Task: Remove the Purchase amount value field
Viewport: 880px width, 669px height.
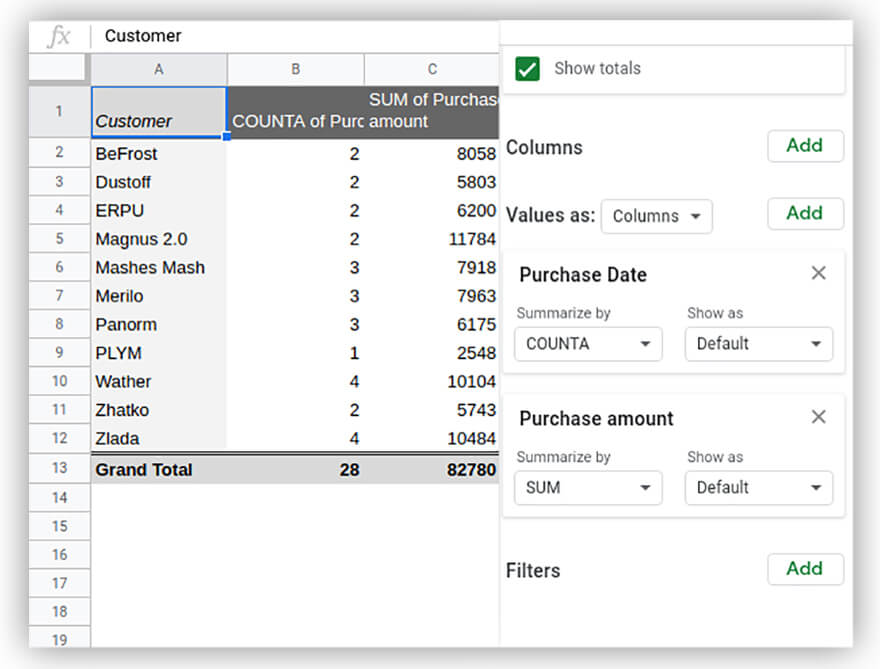Action: pos(818,417)
